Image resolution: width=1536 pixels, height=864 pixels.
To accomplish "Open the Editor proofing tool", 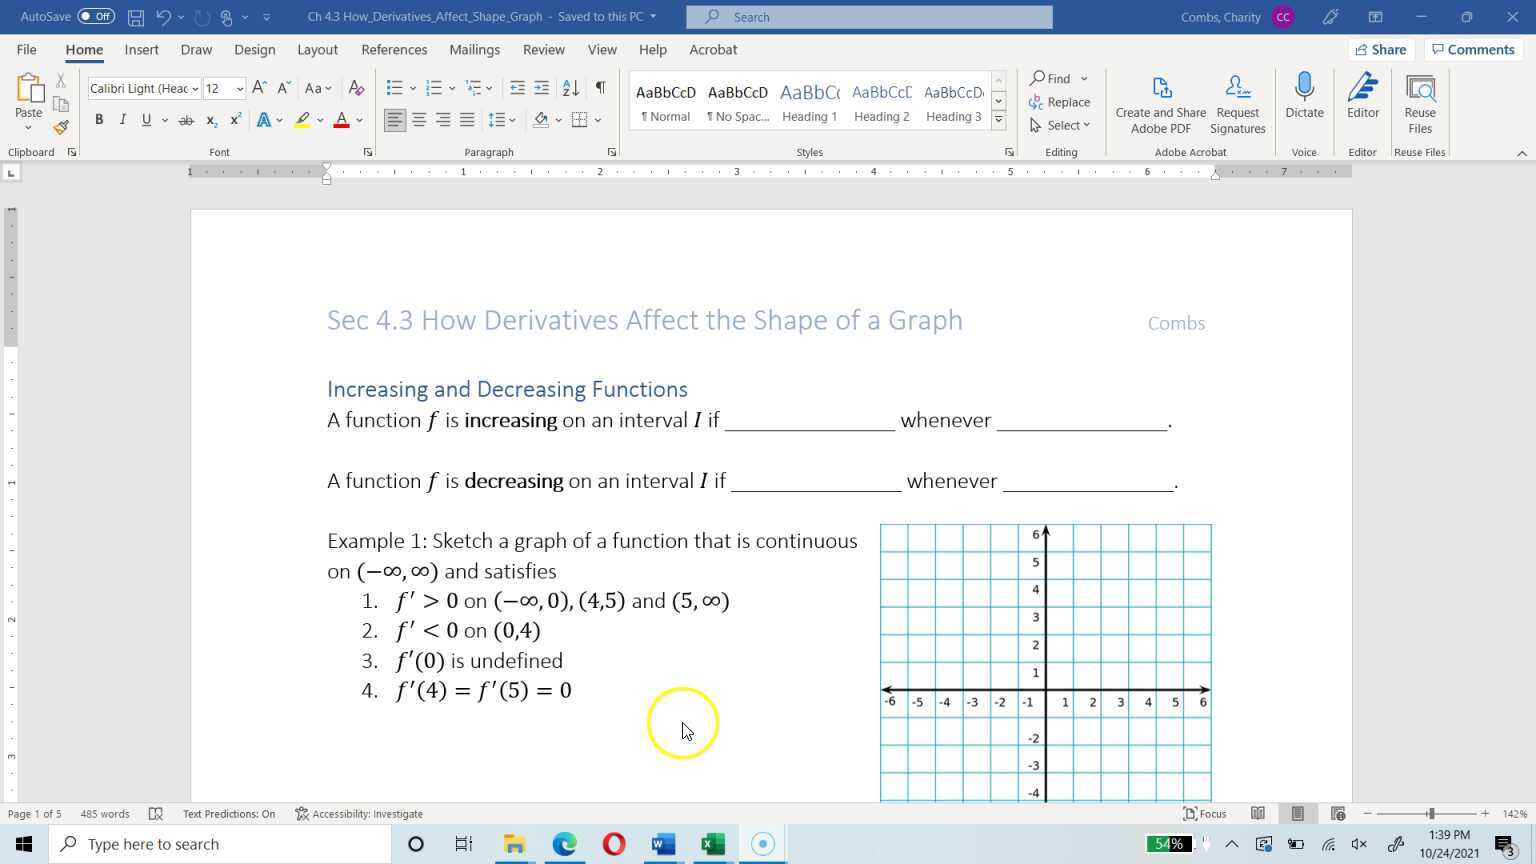I will coord(1363,97).
